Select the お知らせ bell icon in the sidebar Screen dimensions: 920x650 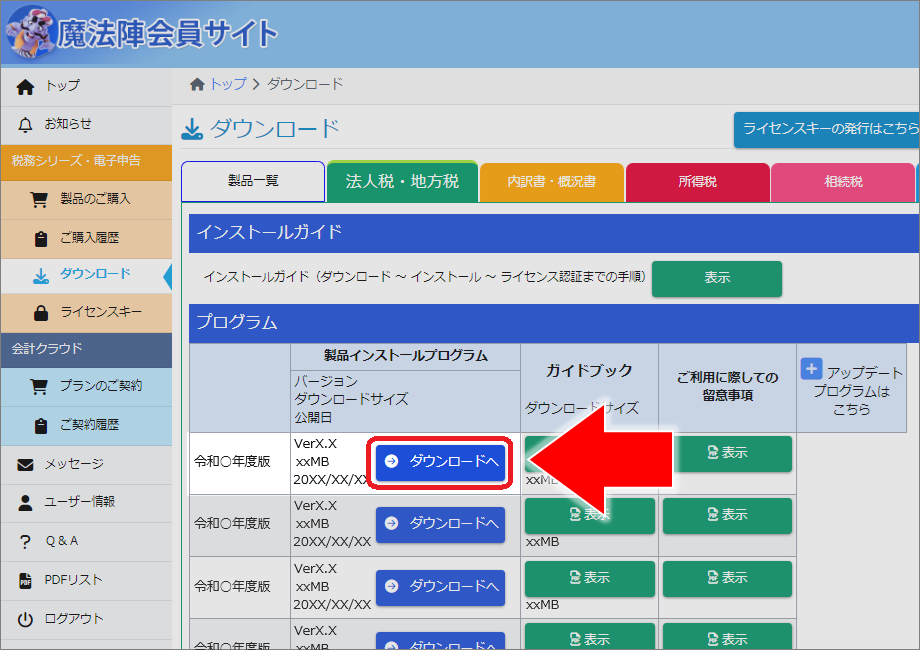(25, 125)
